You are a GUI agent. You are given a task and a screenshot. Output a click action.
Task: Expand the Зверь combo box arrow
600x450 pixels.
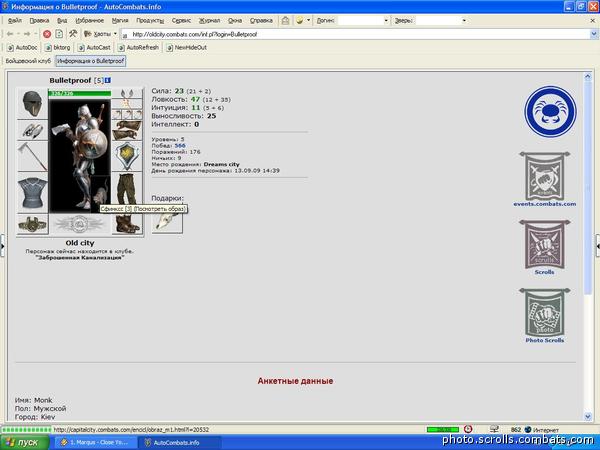464,20
